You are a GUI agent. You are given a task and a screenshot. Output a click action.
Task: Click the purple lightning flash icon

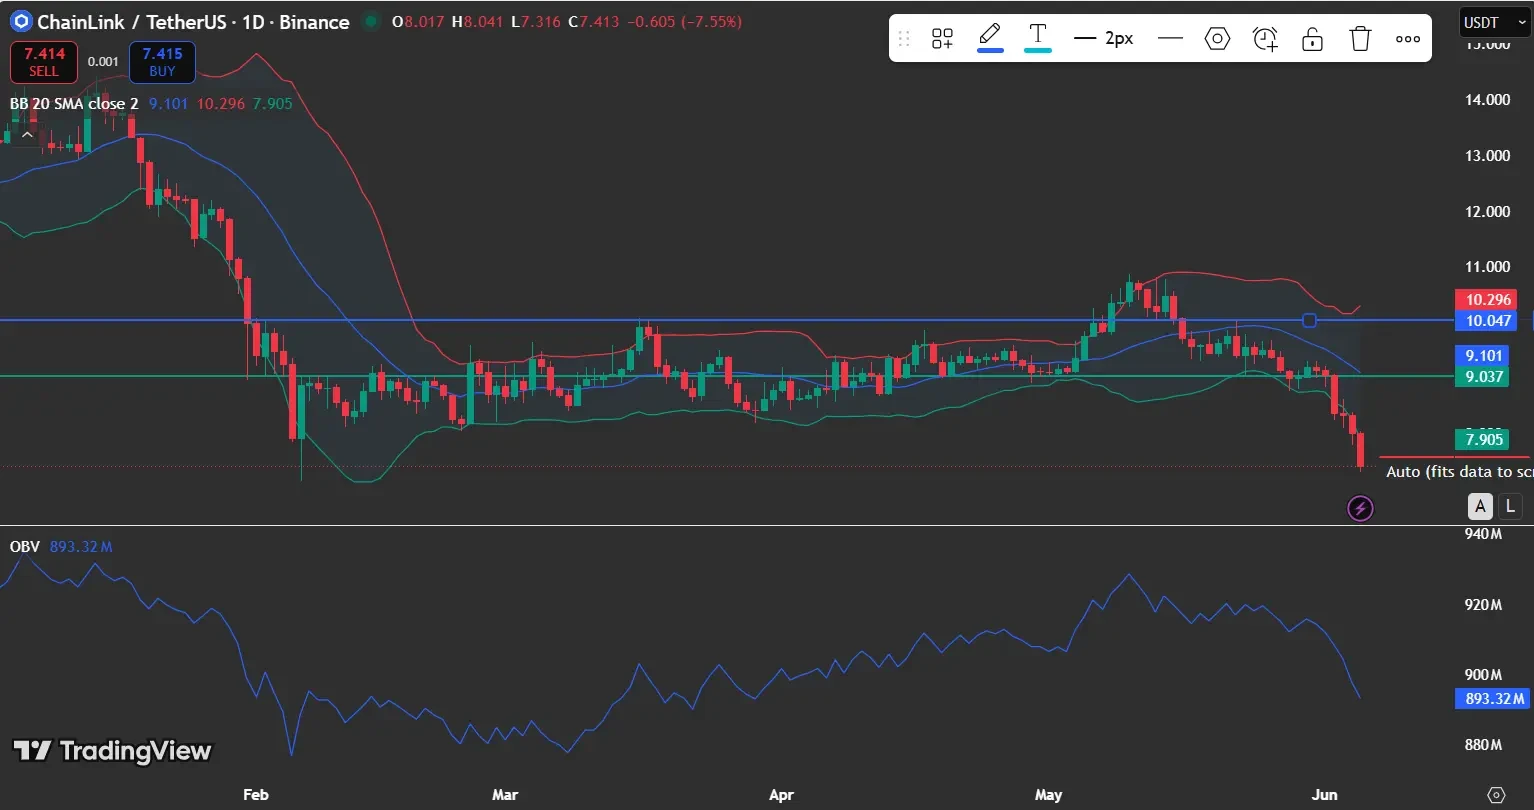tap(1360, 509)
